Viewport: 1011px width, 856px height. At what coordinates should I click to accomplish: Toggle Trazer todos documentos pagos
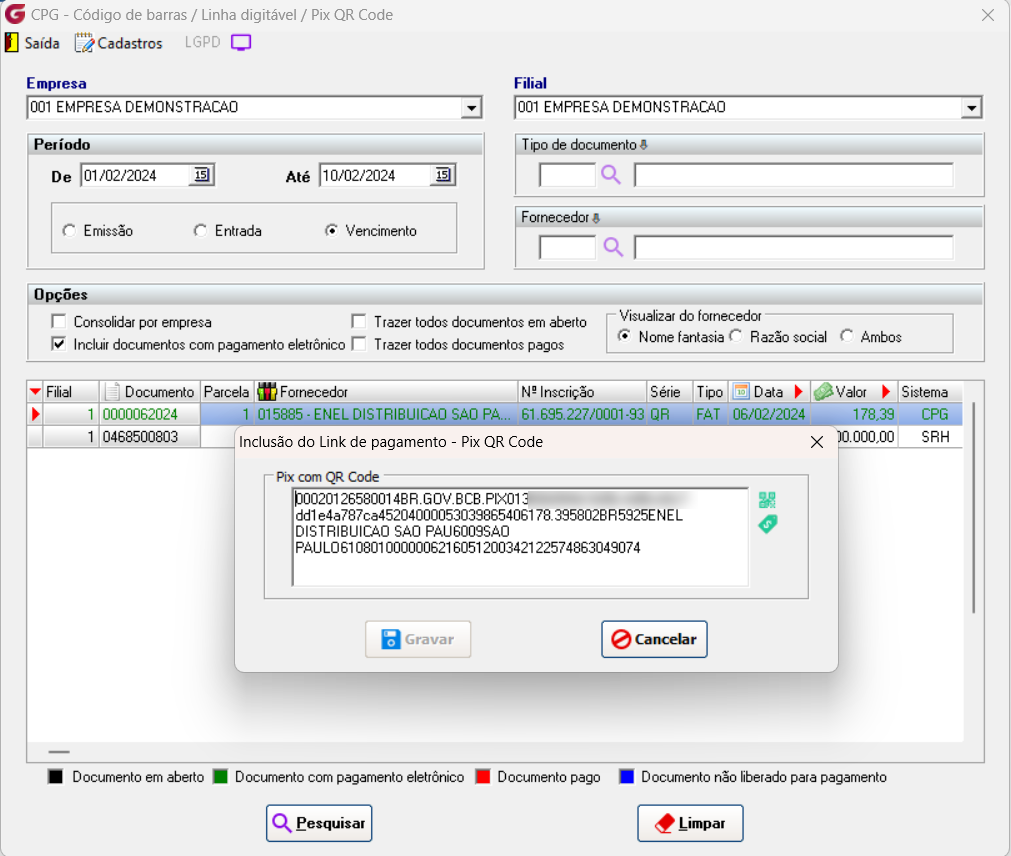pos(359,344)
